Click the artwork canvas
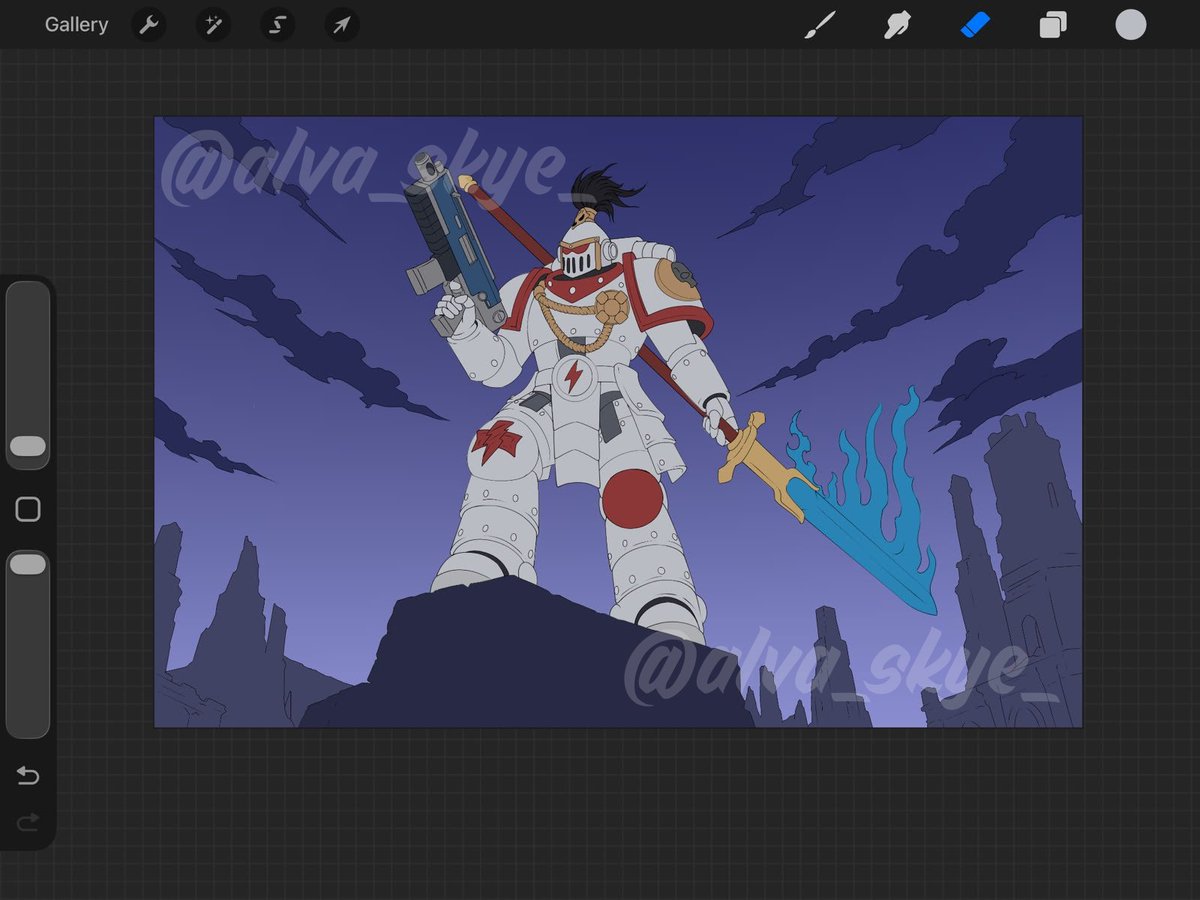Image resolution: width=1200 pixels, height=900 pixels. [618, 422]
